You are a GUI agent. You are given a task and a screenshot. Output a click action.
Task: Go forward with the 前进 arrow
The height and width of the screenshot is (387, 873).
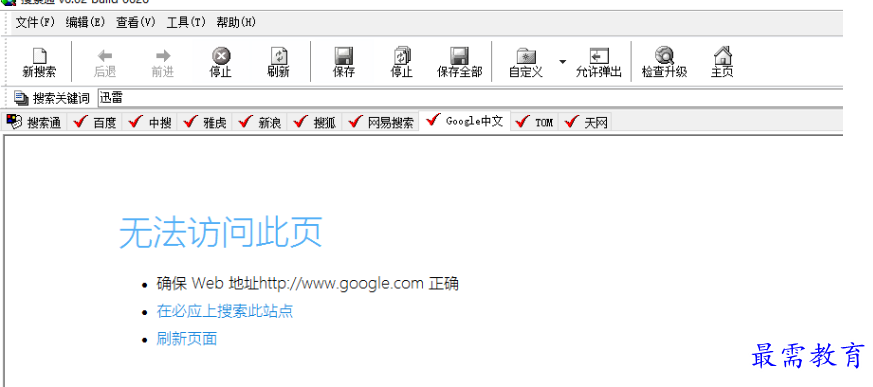pyautogui.click(x=163, y=62)
